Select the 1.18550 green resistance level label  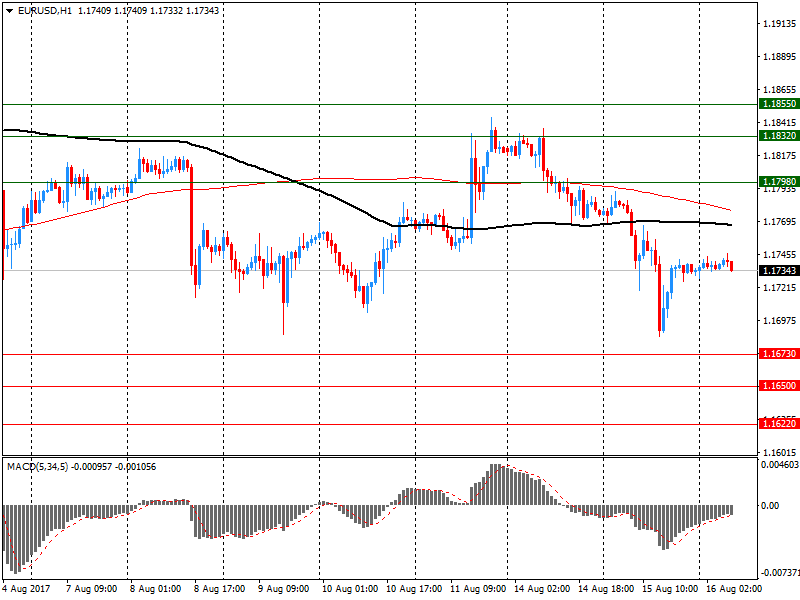point(779,104)
